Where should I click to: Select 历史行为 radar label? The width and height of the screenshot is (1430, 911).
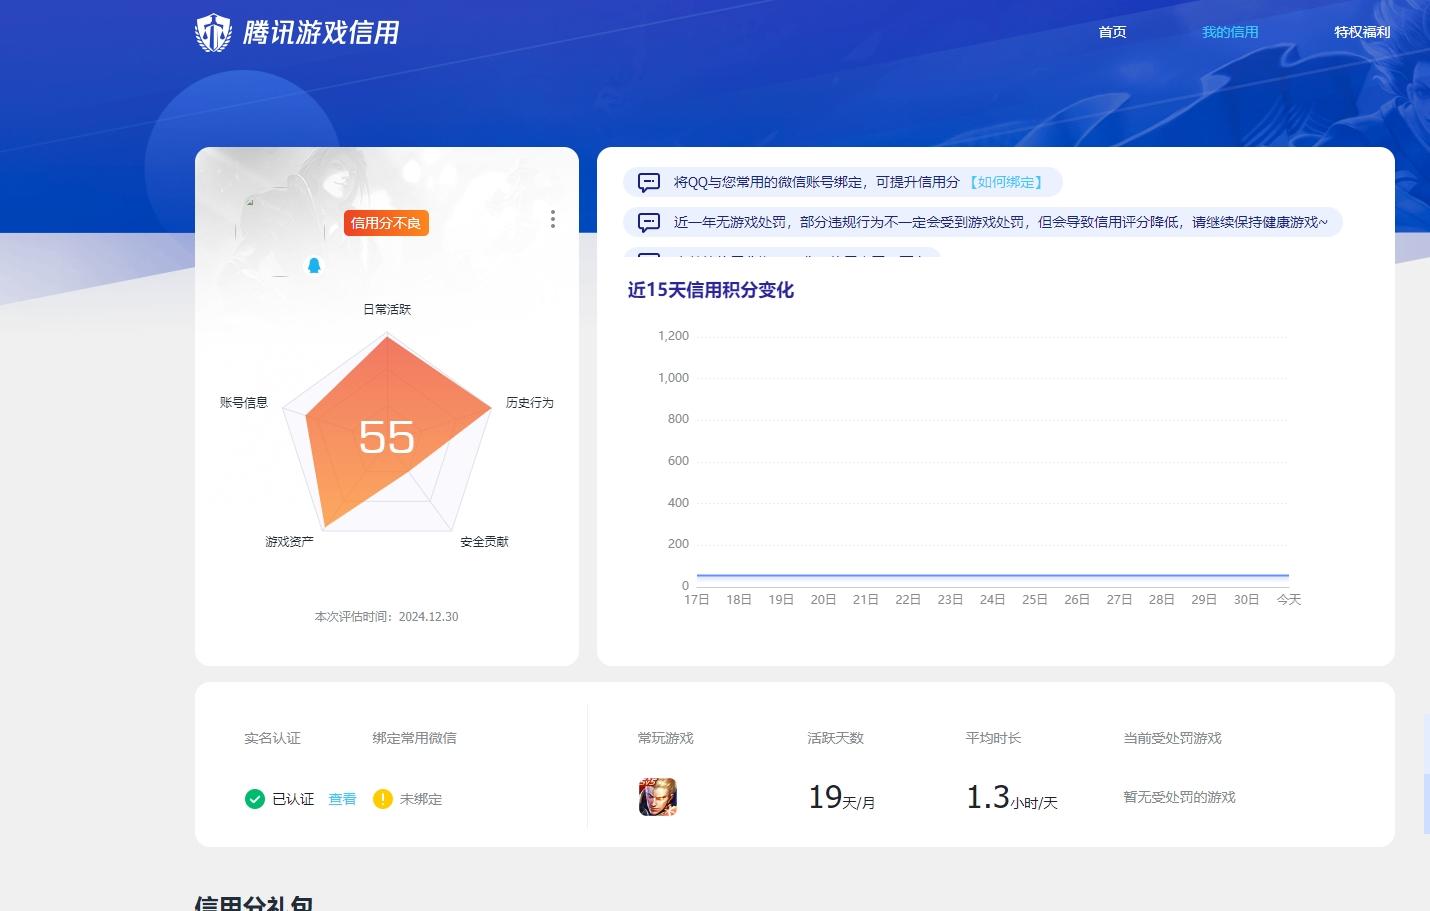(529, 402)
